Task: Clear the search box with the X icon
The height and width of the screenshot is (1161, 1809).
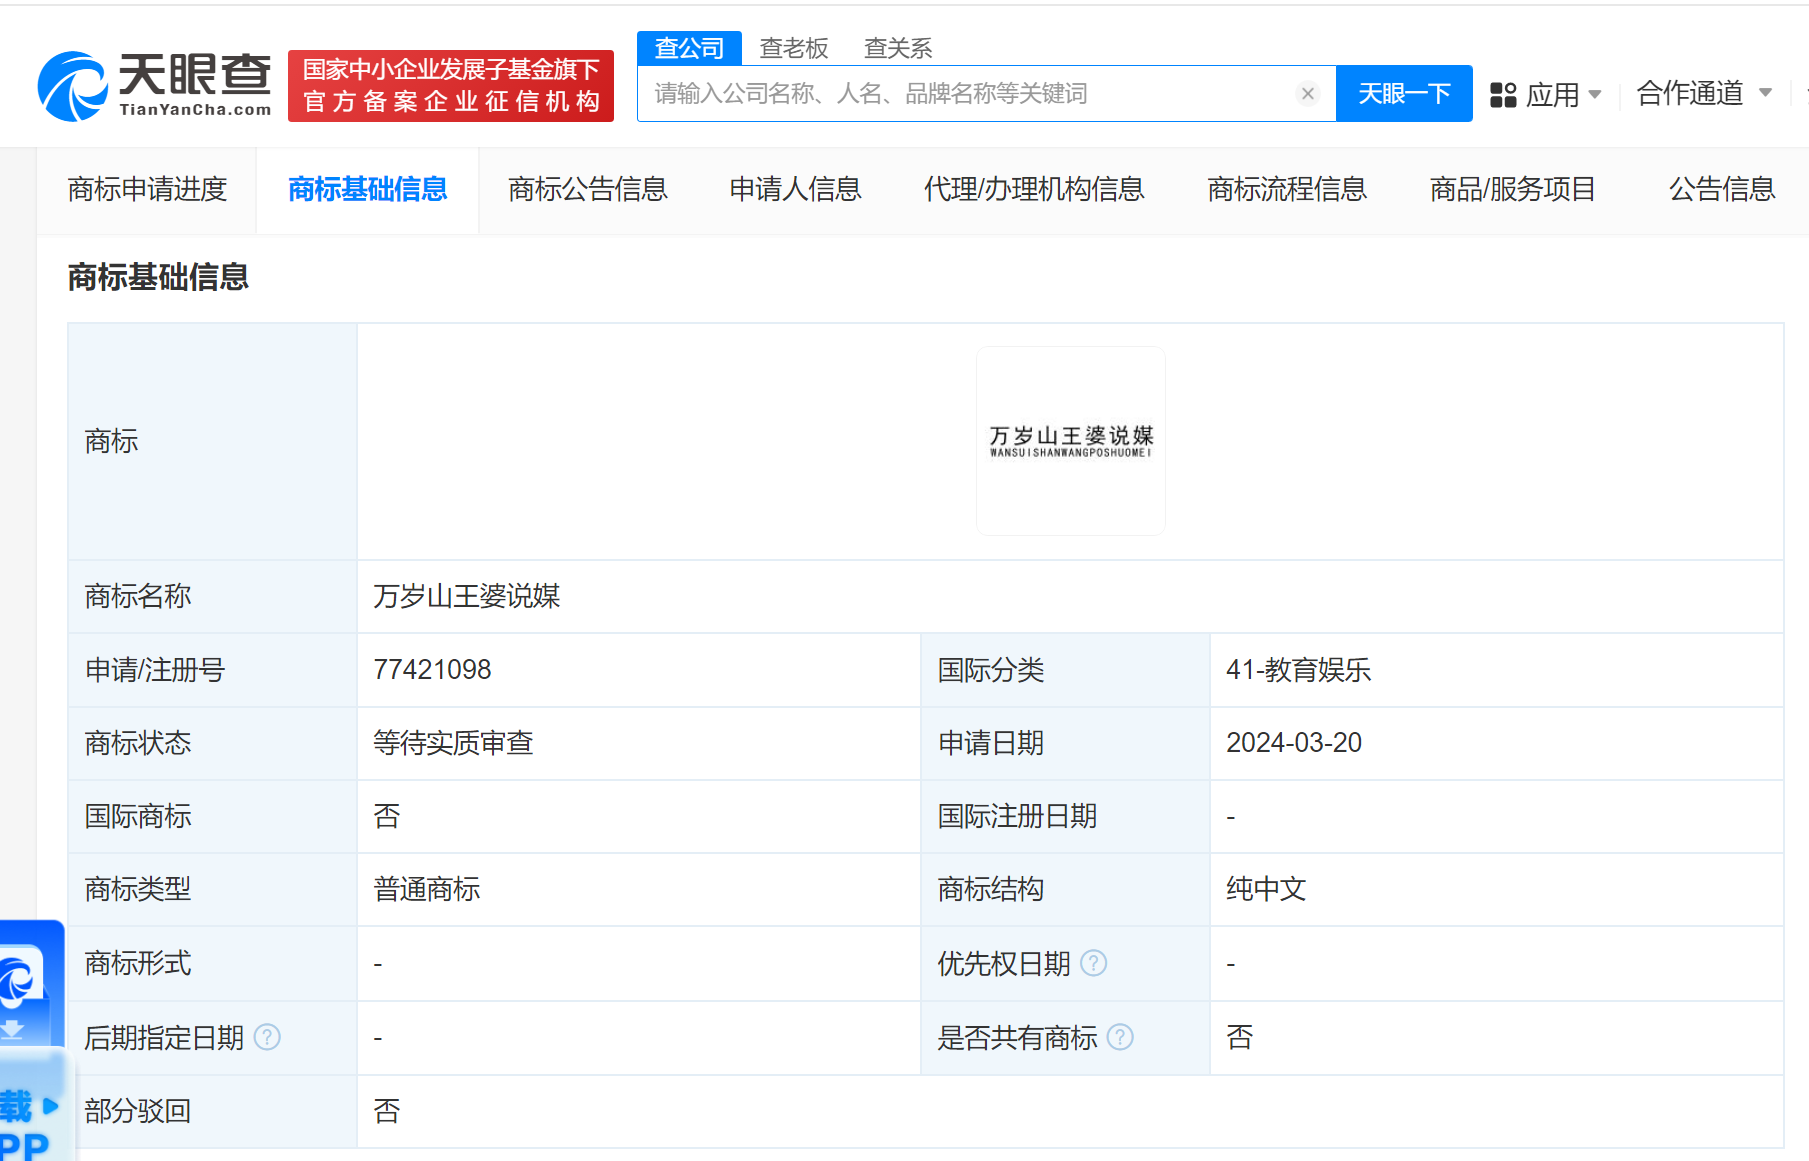Action: (1307, 94)
